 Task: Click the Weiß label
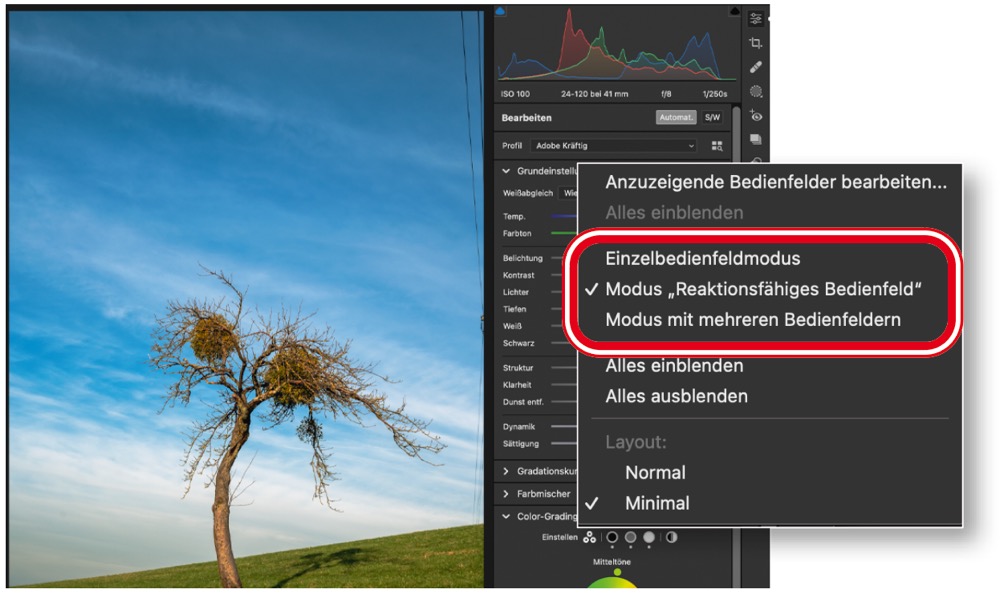click(512, 326)
